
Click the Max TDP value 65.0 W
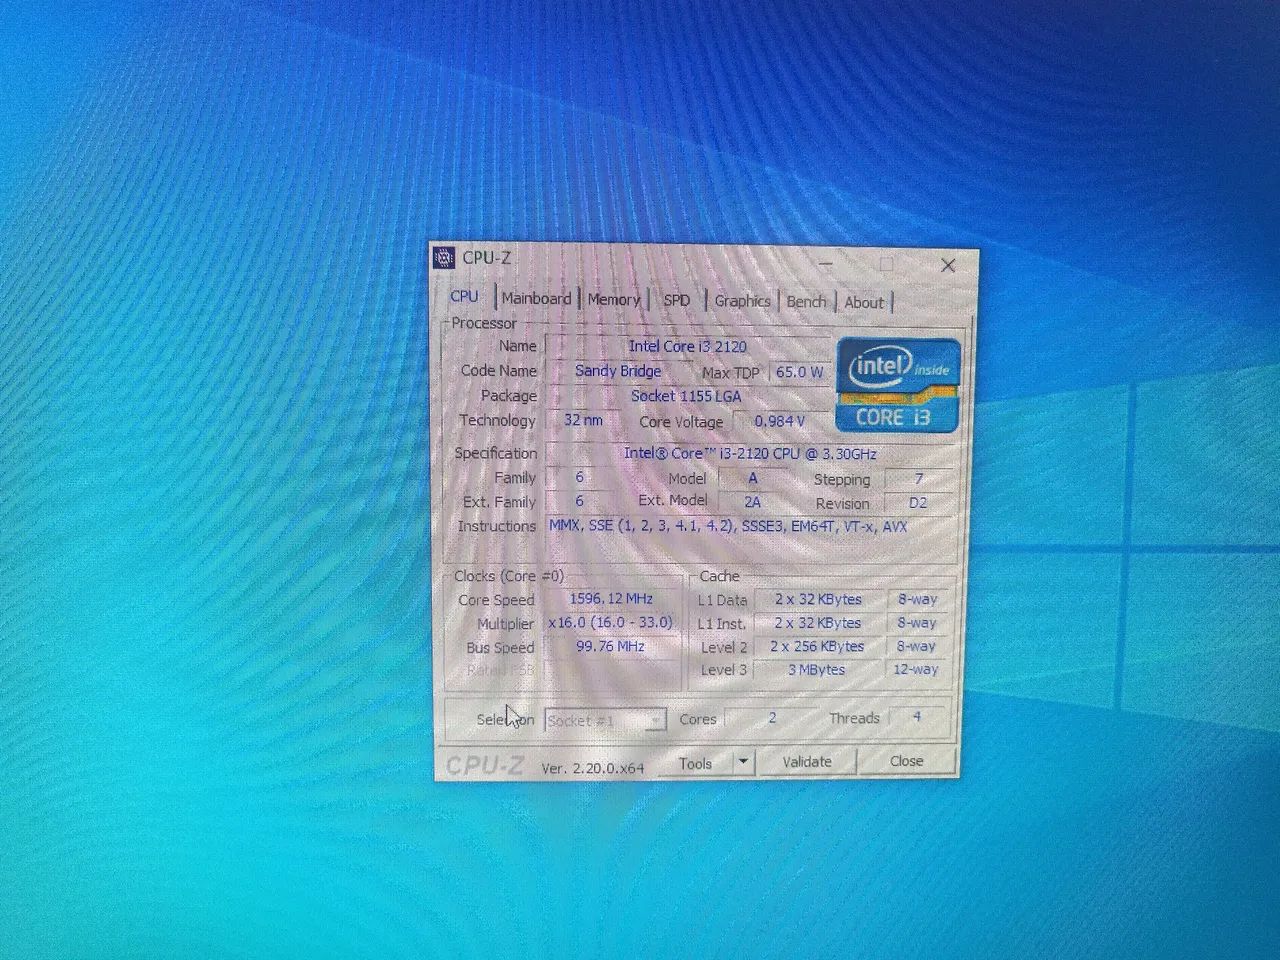click(x=799, y=372)
